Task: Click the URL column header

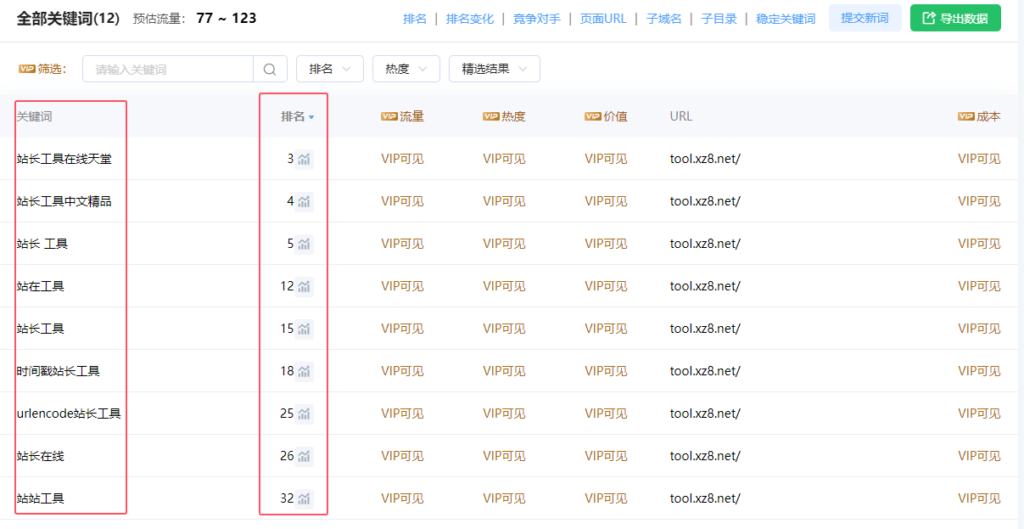Action: (x=680, y=116)
